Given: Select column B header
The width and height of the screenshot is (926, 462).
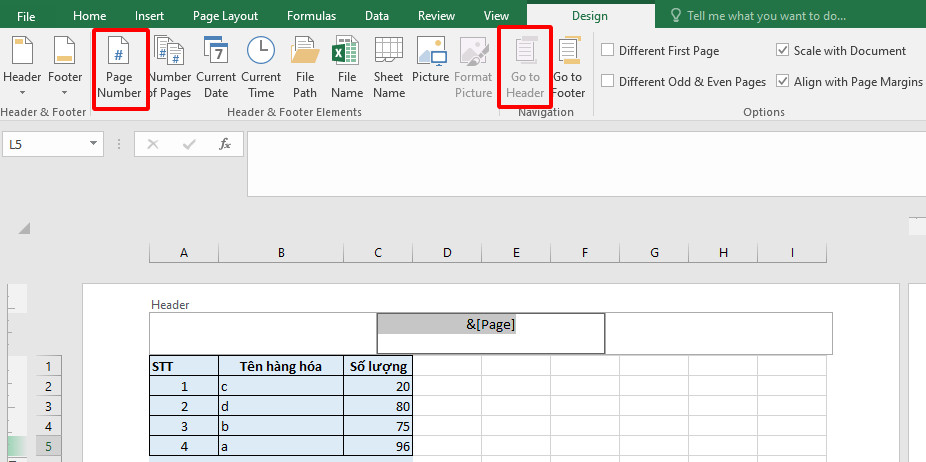Looking at the screenshot, I should (281, 253).
